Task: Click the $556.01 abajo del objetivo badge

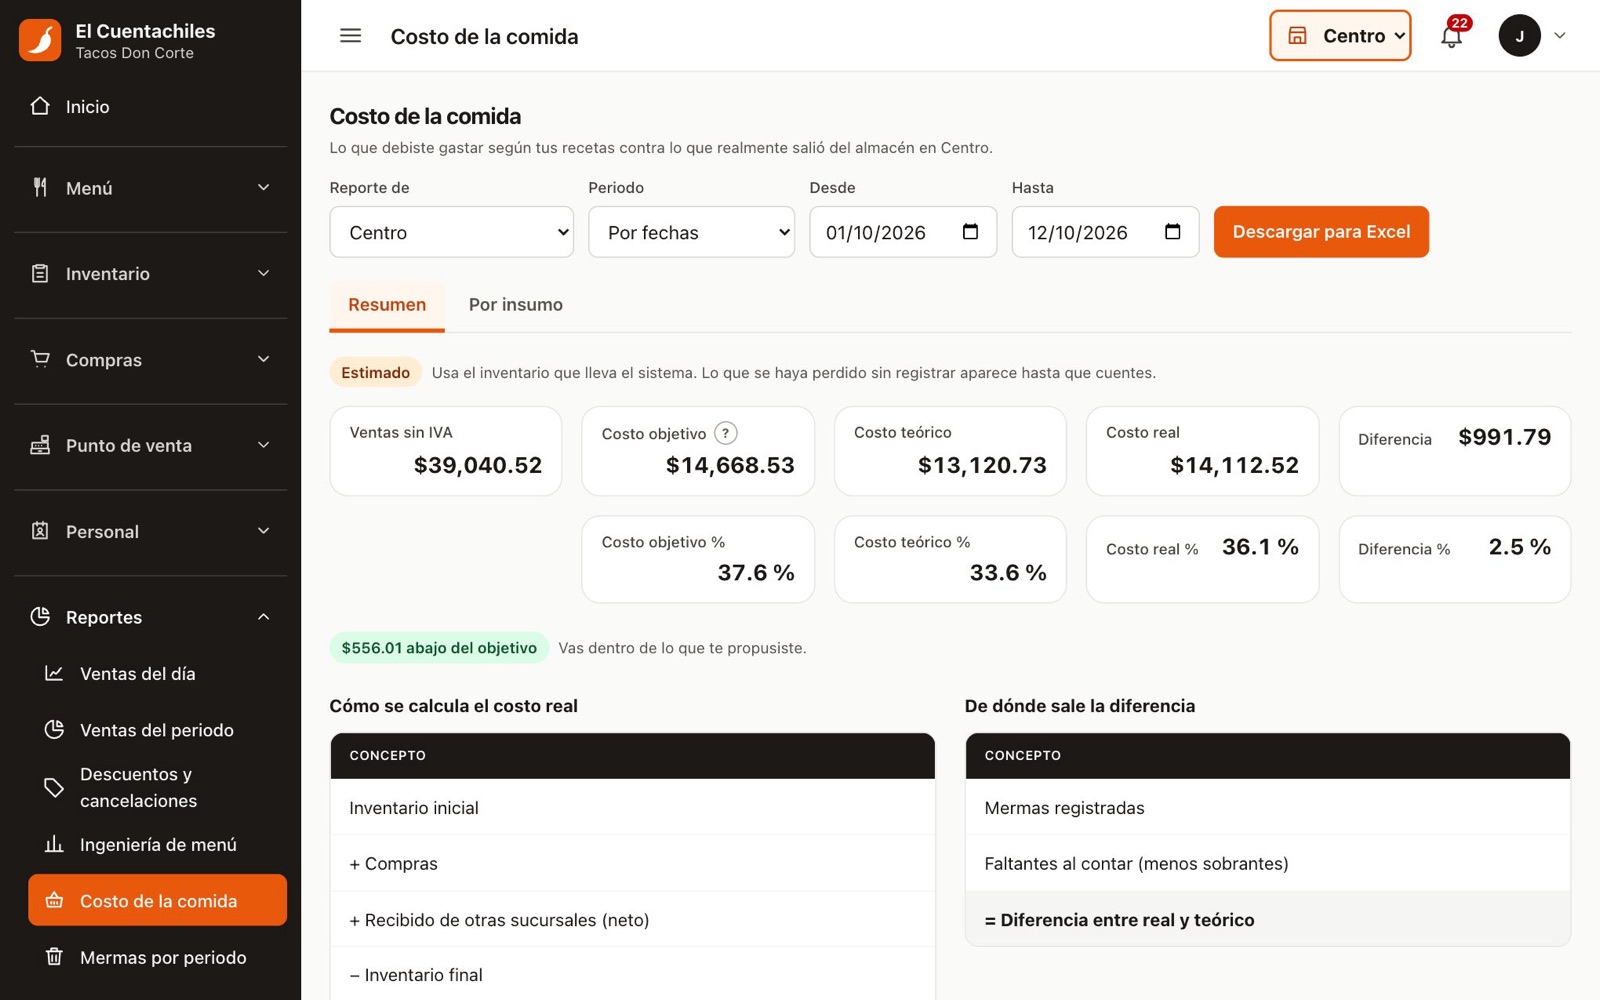Action: click(x=439, y=648)
